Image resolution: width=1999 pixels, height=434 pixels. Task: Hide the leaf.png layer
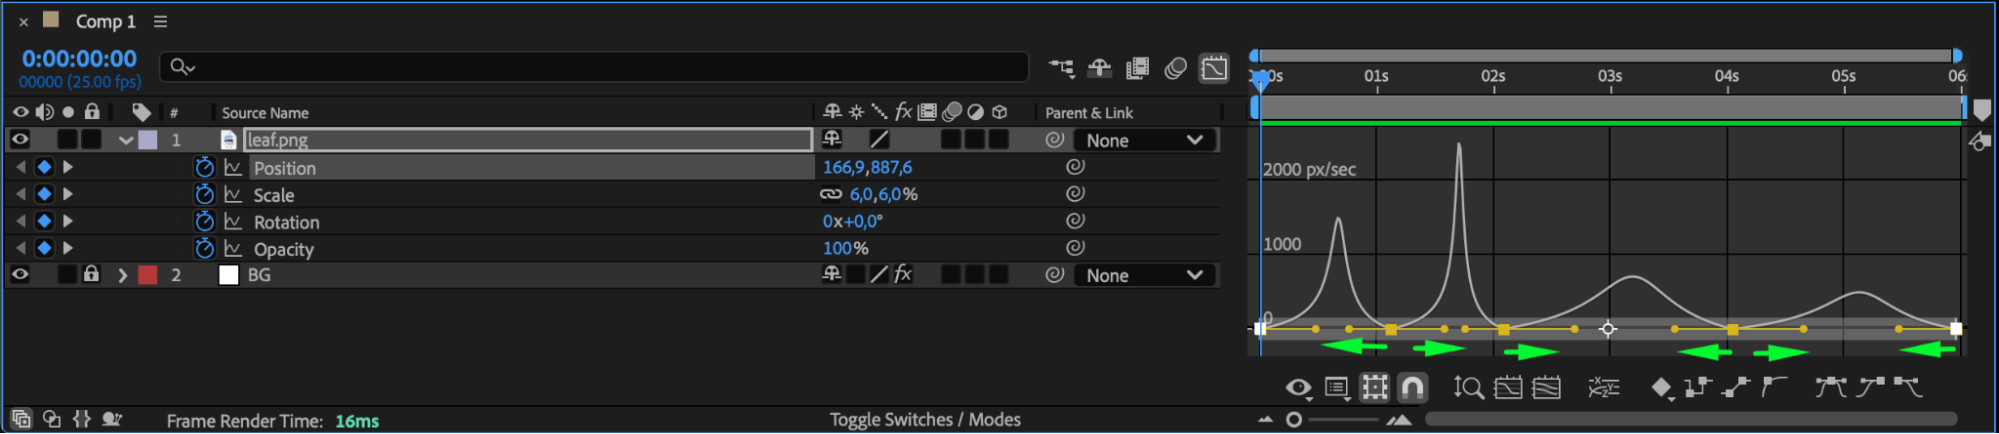coord(20,140)
